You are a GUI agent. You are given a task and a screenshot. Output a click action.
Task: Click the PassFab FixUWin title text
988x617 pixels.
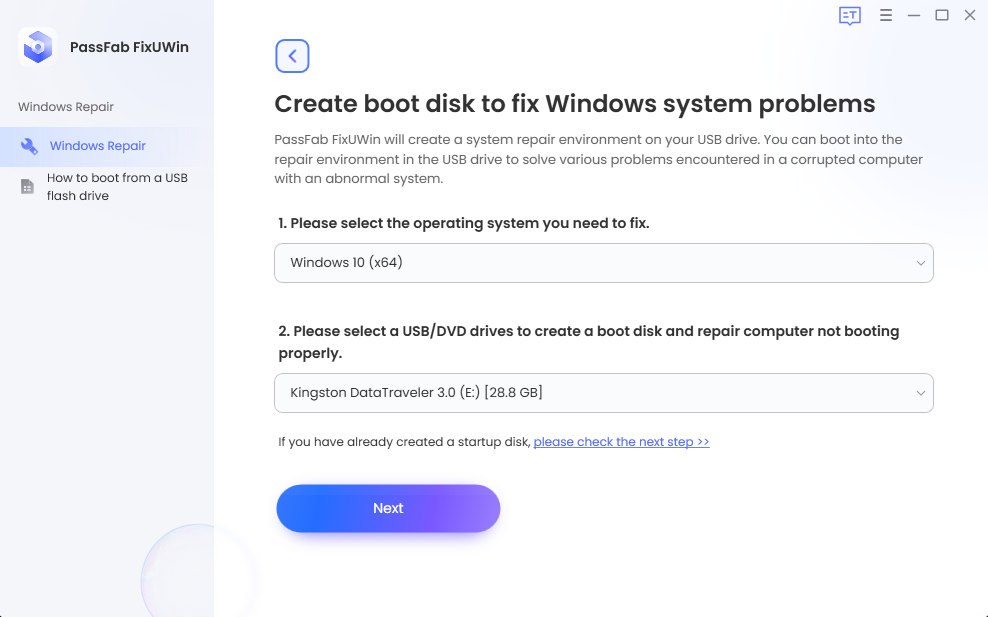click(129, 47)
